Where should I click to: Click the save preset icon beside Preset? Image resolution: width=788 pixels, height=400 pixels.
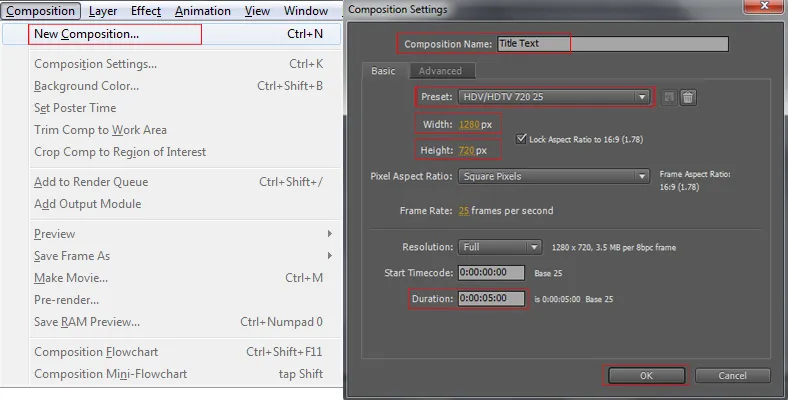point(668,97)
